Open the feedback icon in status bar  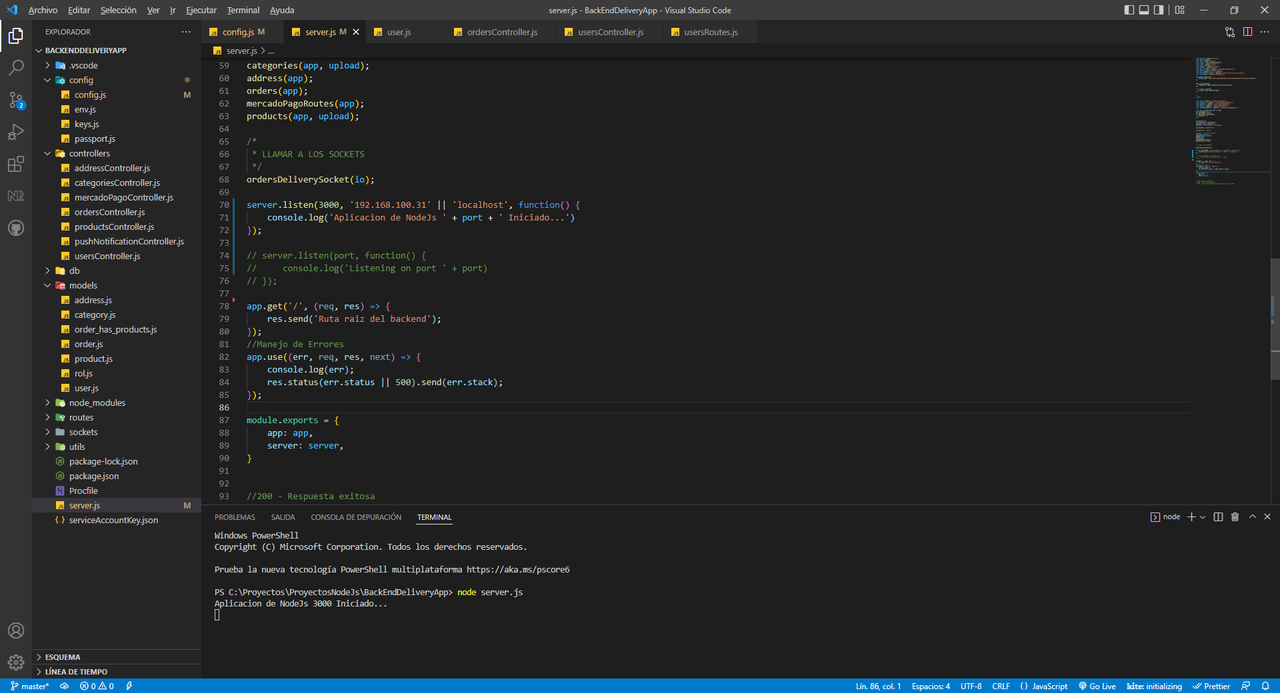(1245, 686)
